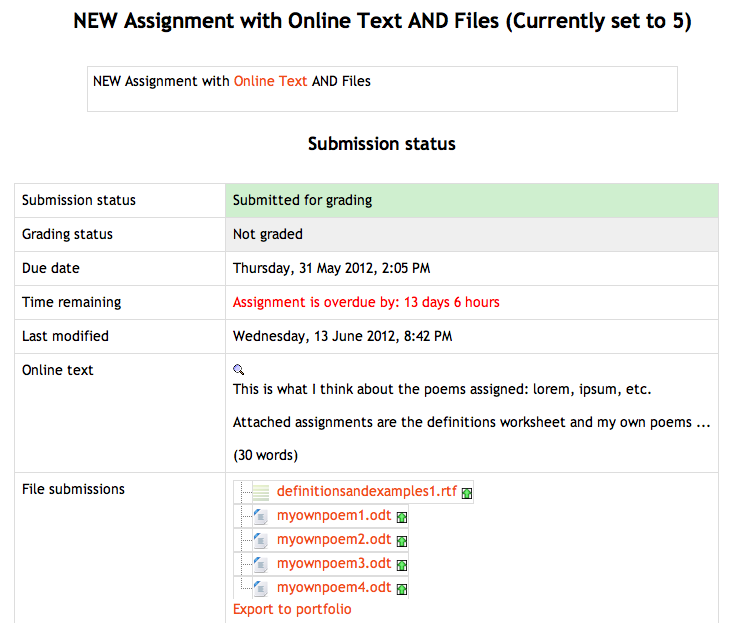Open the myownpoem4.odt file link

[334, 587]
